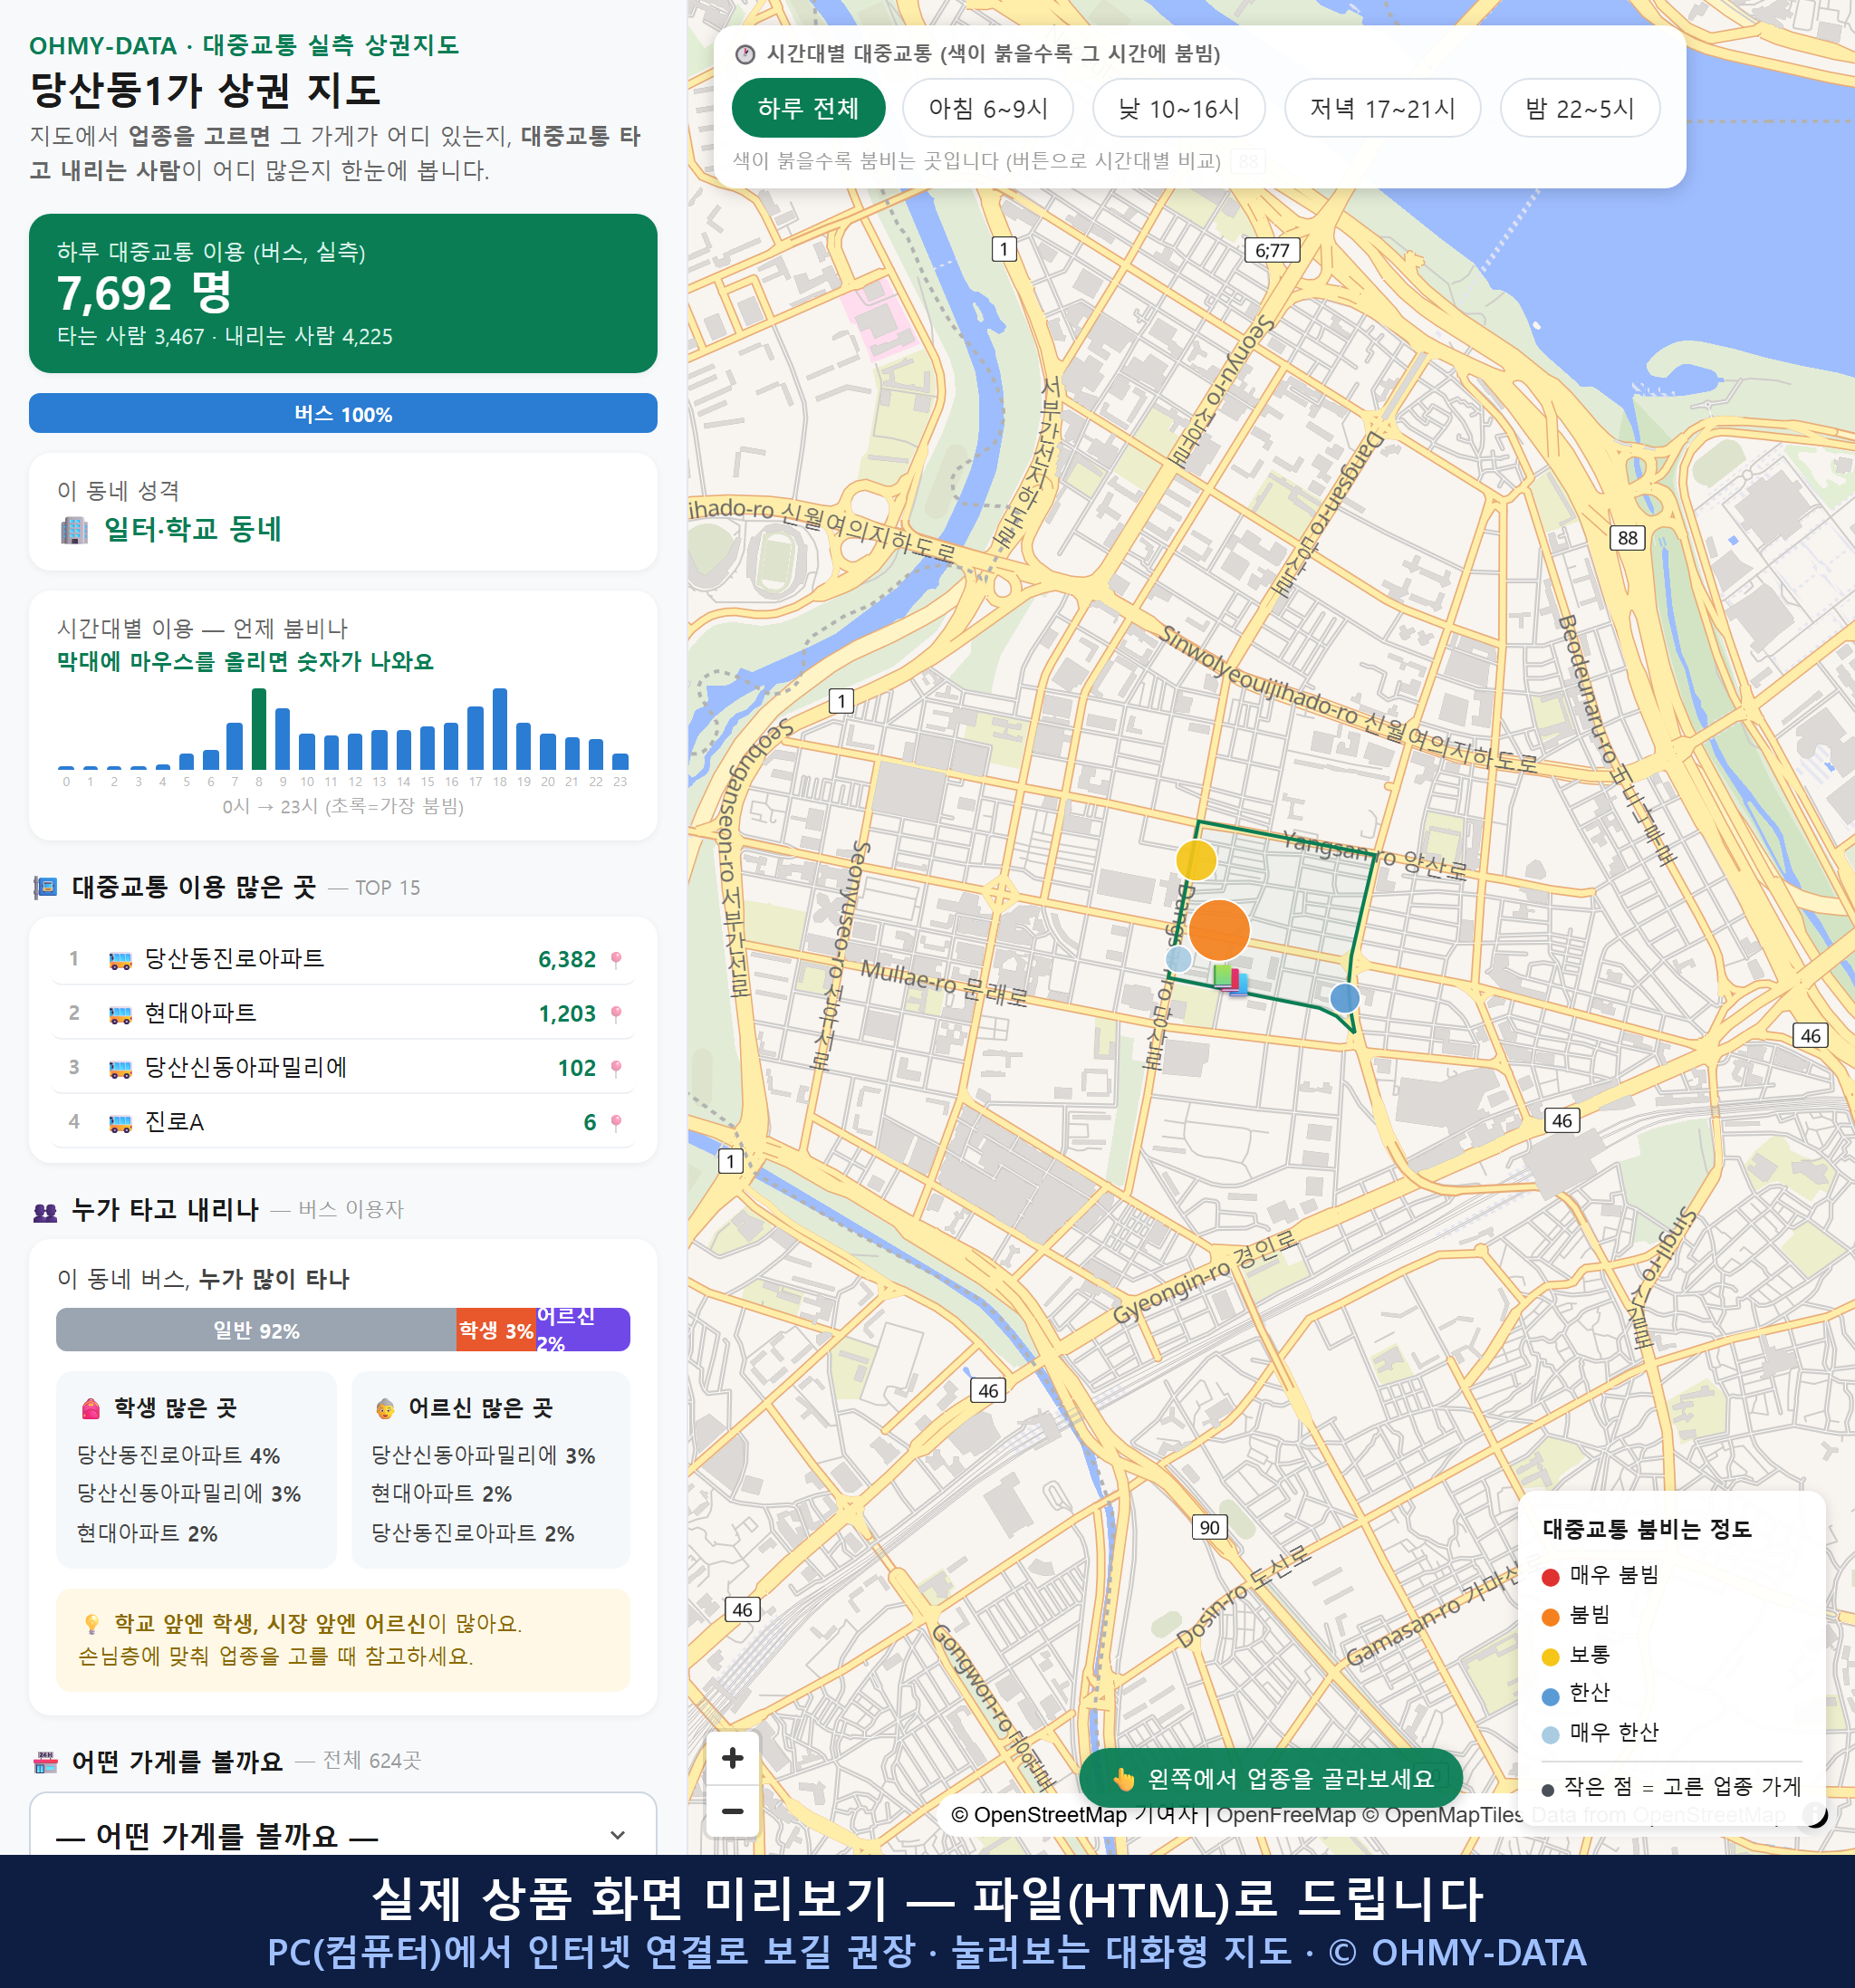Click the tall blue bar for hour 18
Screen dimensions: 1855x1988
pos(500,728)
